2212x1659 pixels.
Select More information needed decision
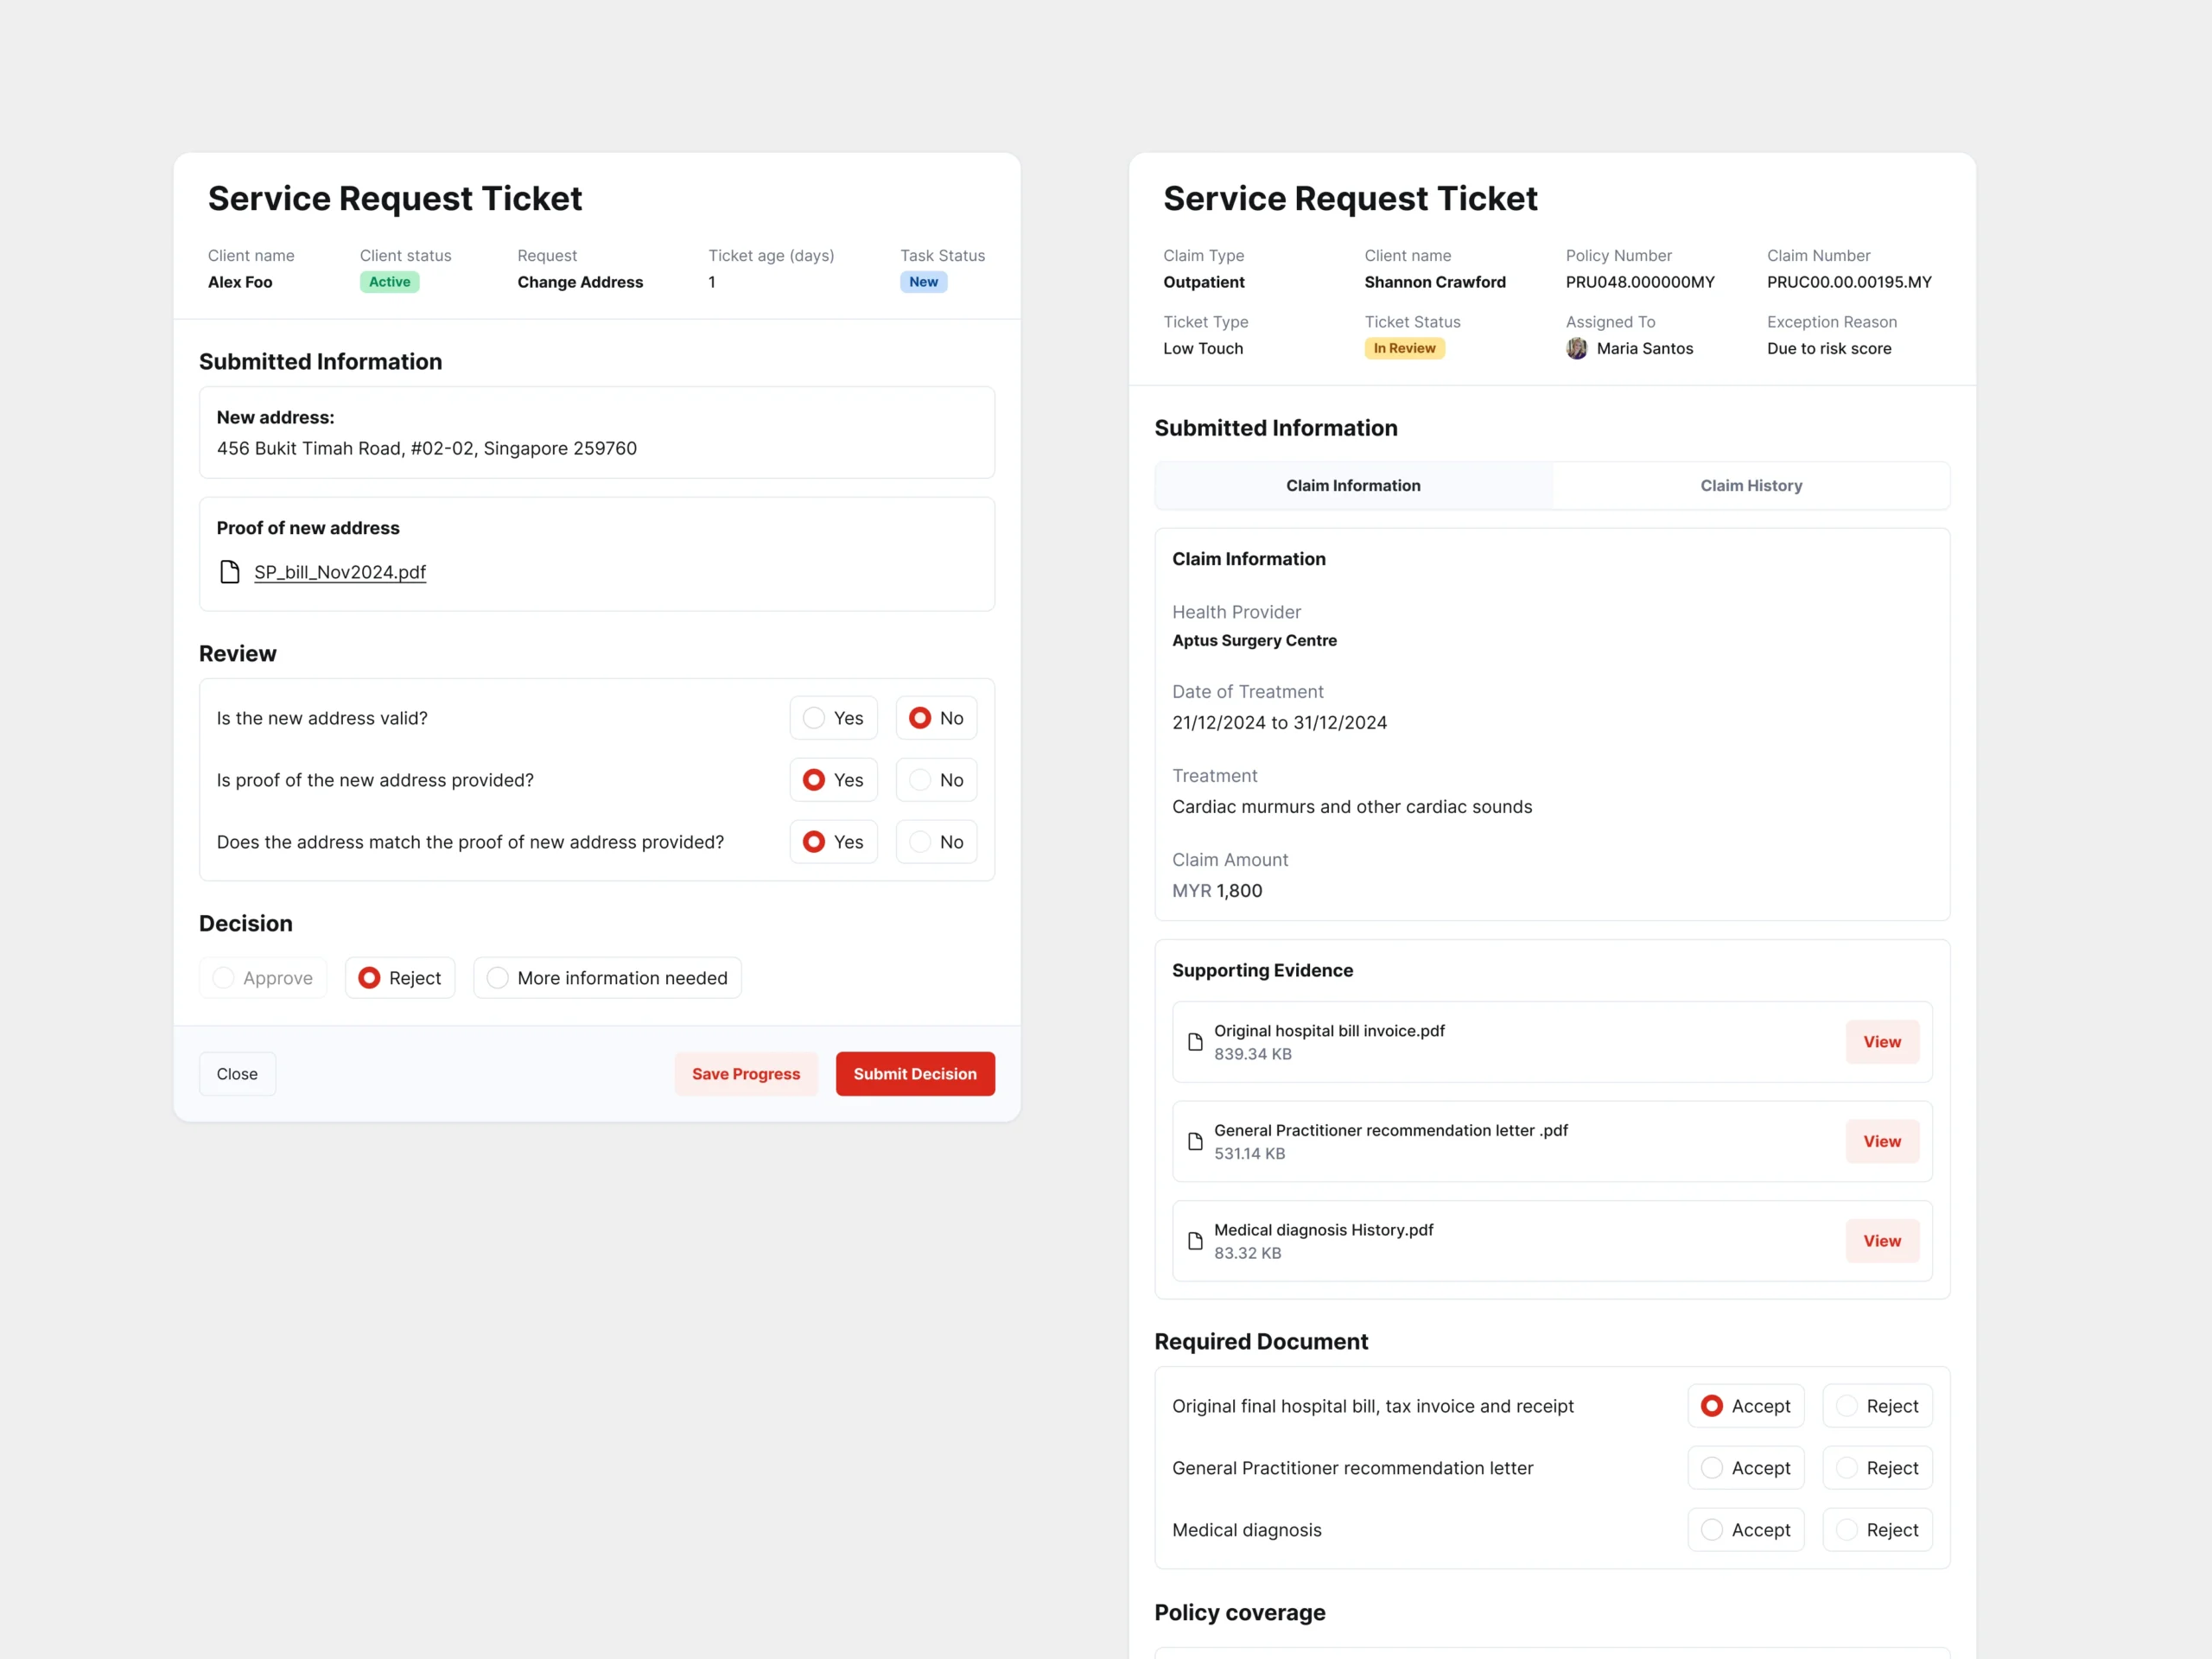(x=606, y=978)
